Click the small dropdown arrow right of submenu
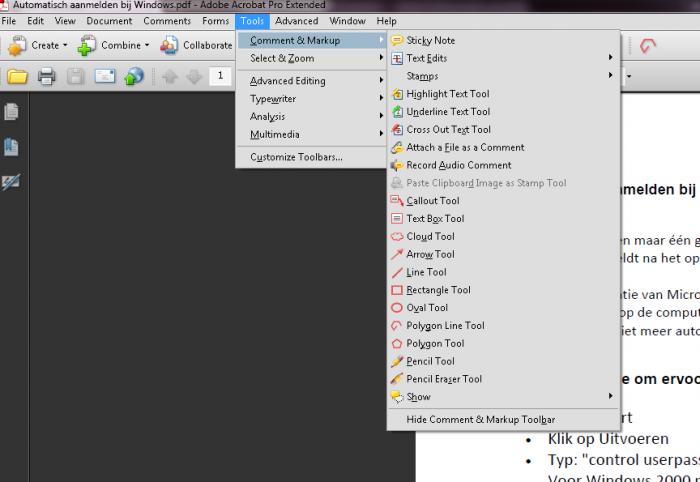The height and width of the screenshot is (482, 700). tap(629, 76)
